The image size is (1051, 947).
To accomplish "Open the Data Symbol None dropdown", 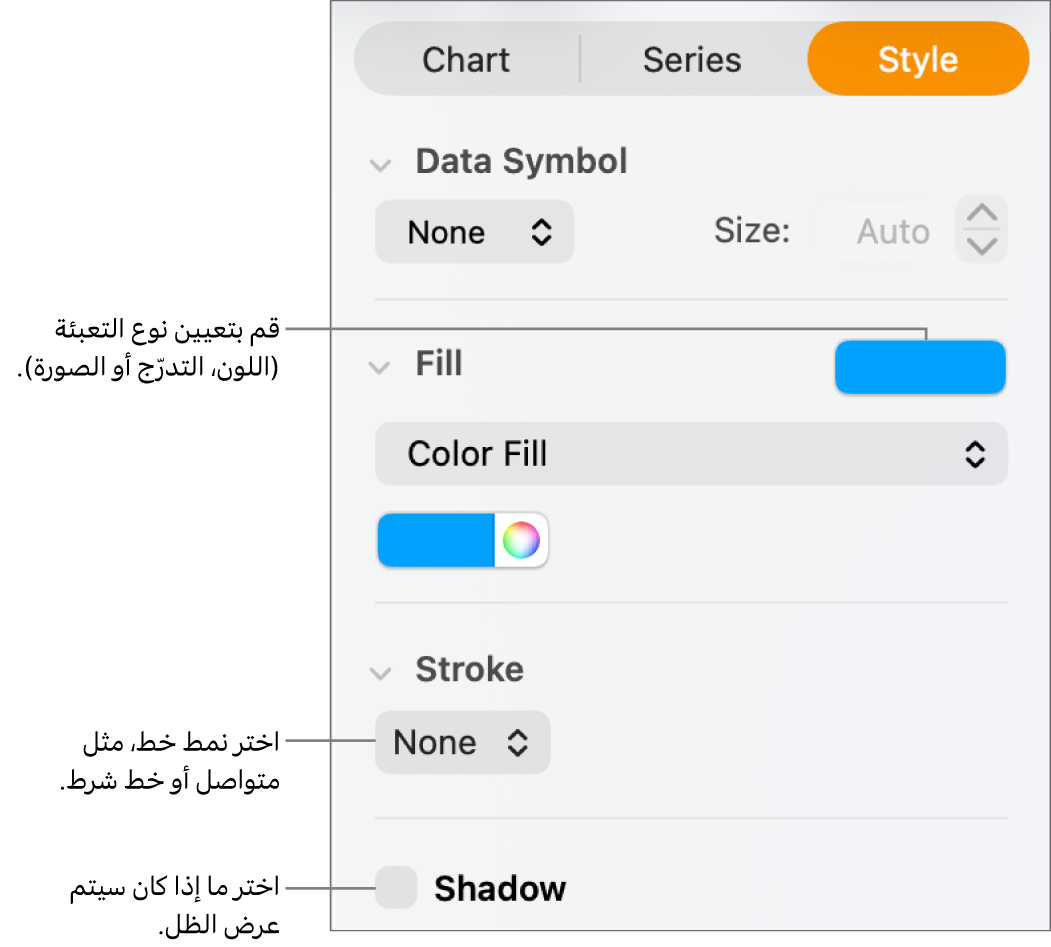I will 474,232.
